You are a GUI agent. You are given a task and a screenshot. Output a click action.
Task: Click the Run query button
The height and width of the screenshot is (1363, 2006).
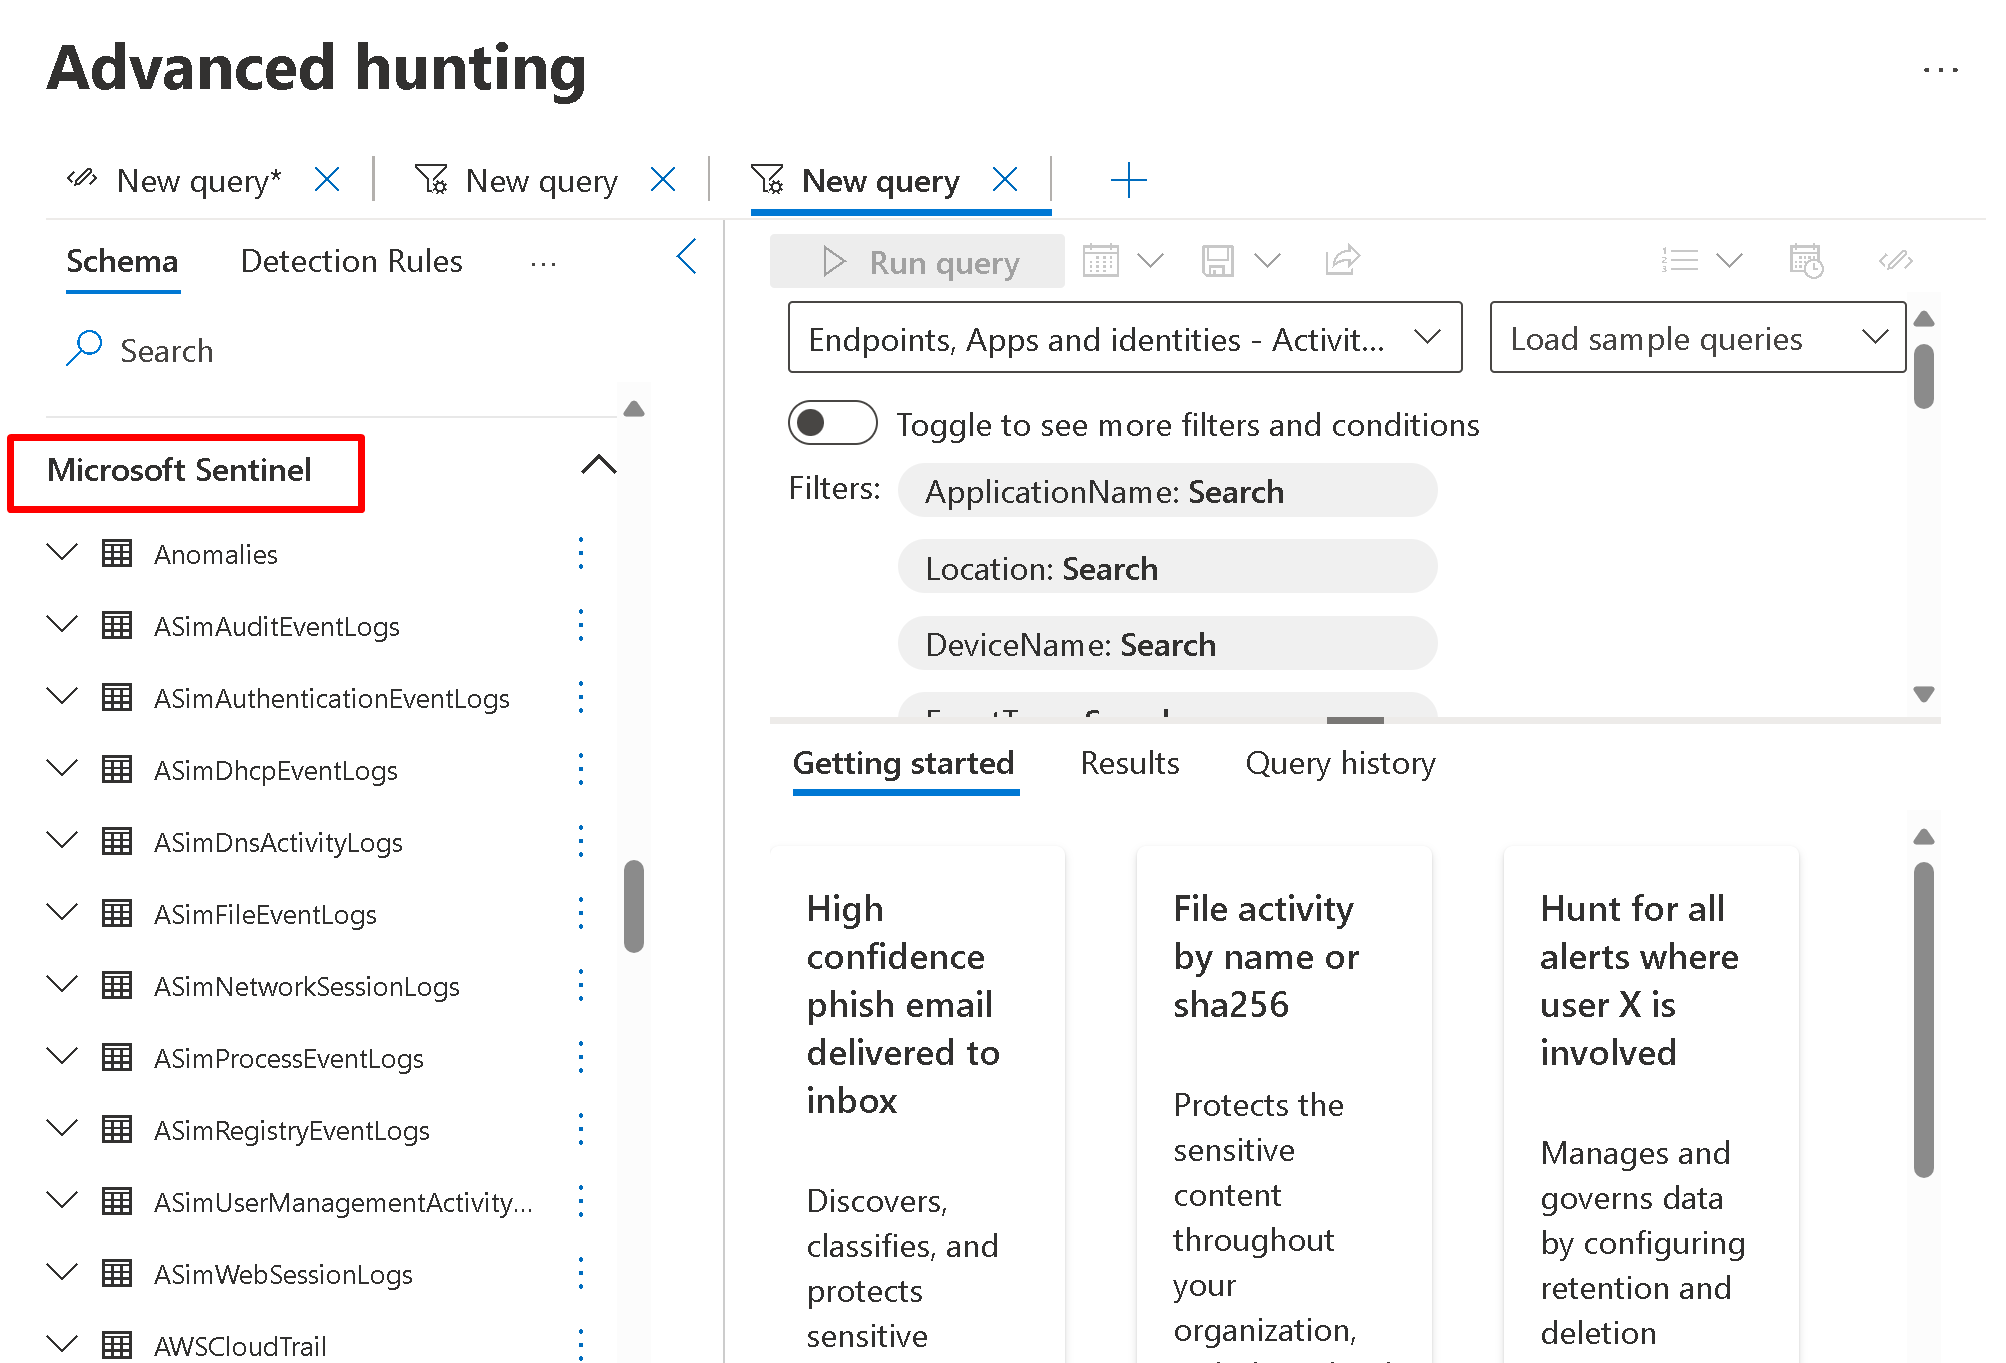point(917,262)
